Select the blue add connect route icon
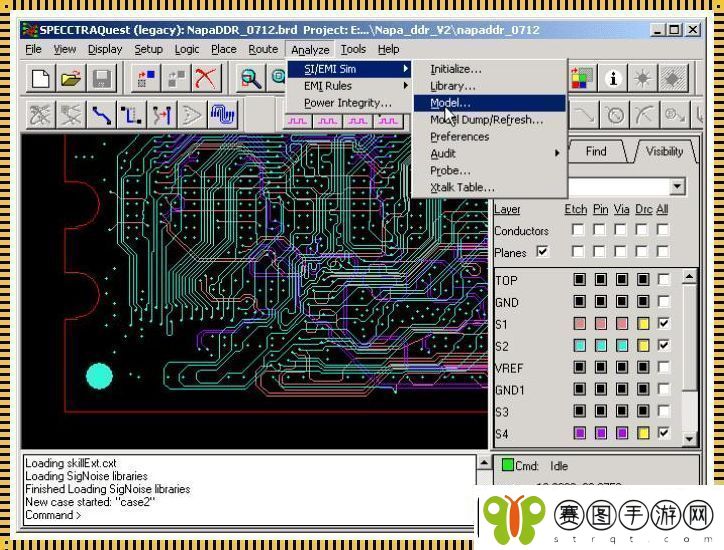The image size is (724, 550). point(102,115)
